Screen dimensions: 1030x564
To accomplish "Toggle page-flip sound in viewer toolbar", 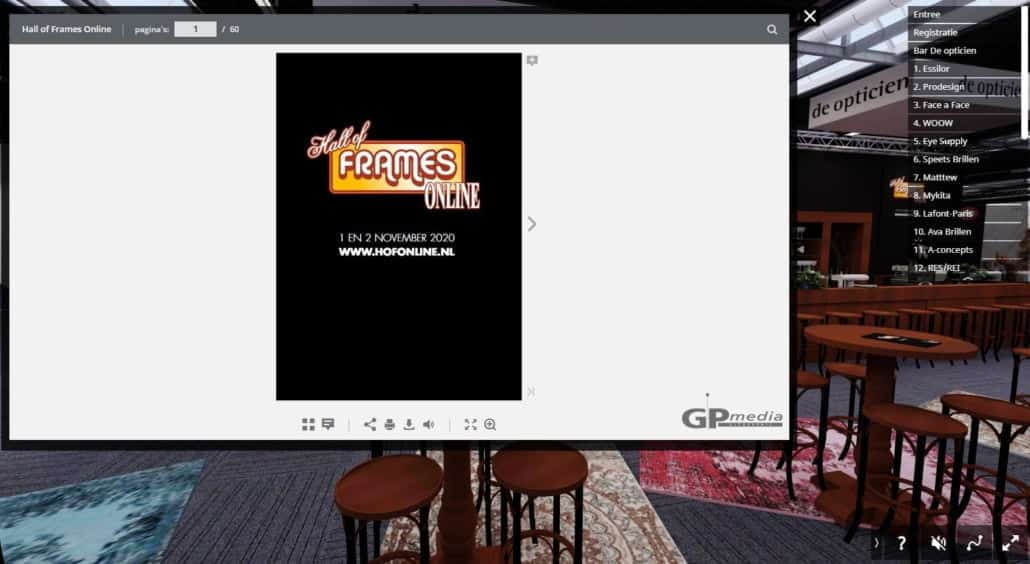I will point(428,425).
